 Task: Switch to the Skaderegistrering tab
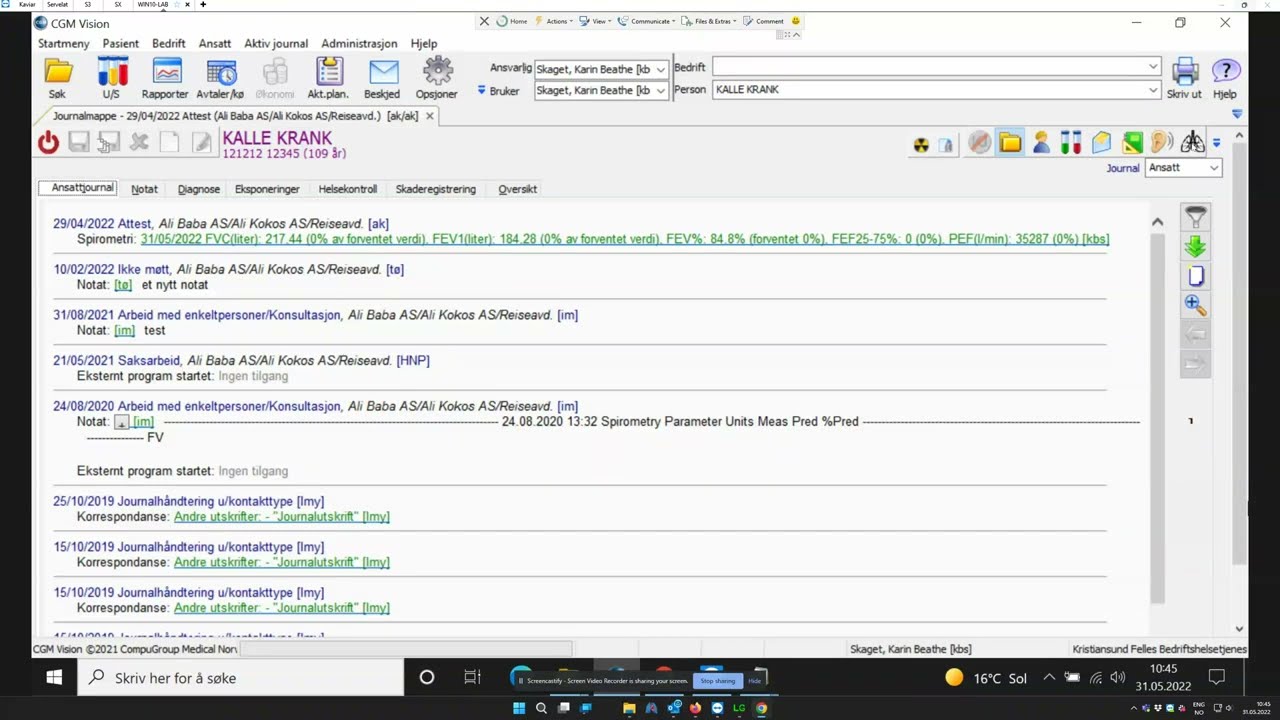click(x=436, y=189)
